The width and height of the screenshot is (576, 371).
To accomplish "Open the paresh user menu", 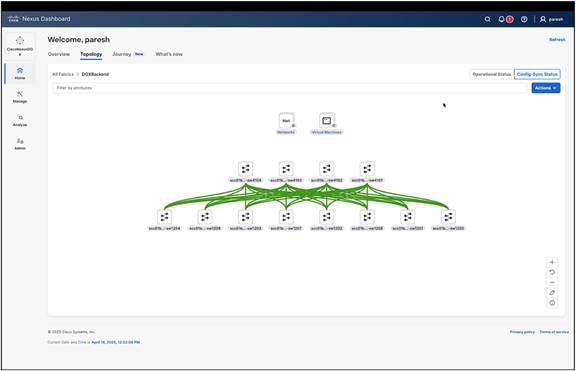I will [x=551, y=19].
